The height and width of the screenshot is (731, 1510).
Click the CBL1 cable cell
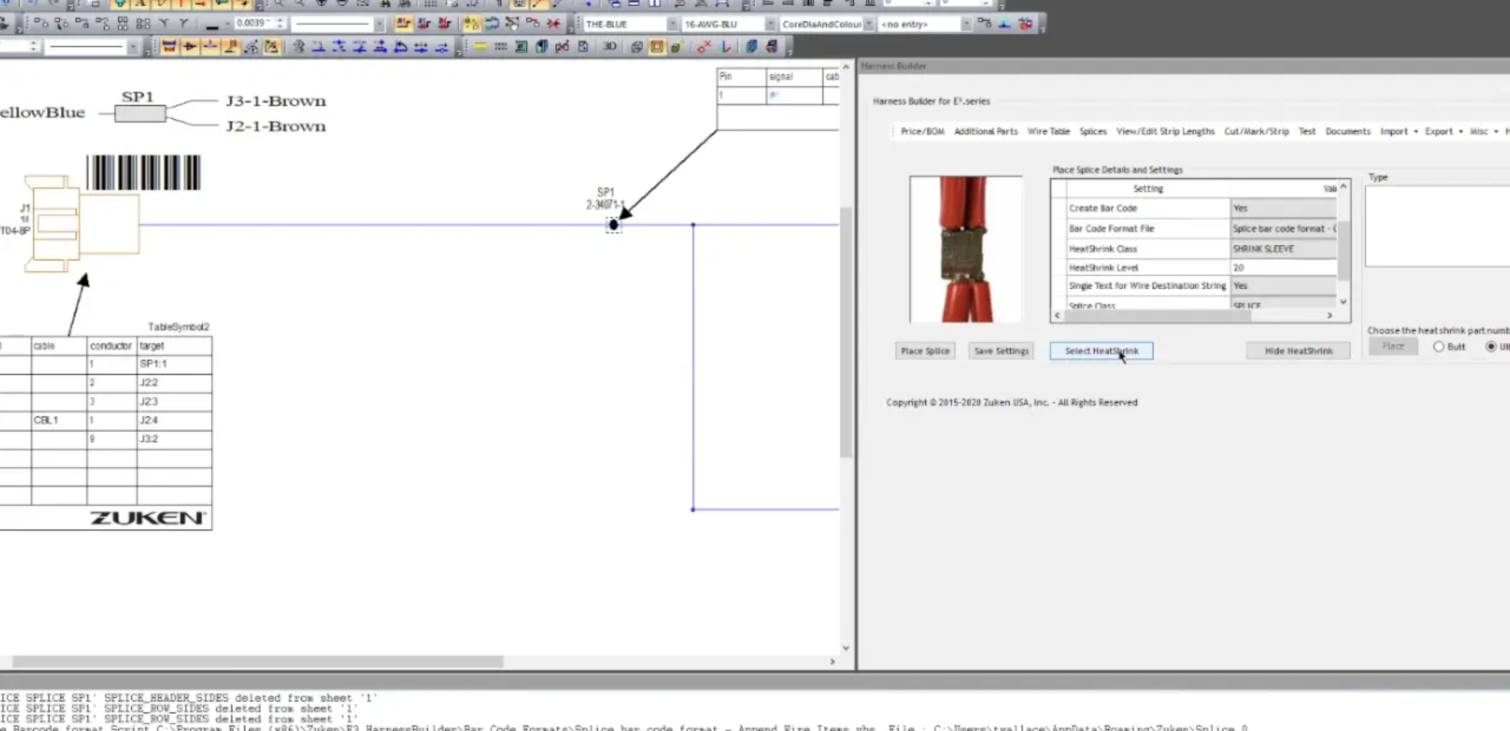click(x=58, y=420)
